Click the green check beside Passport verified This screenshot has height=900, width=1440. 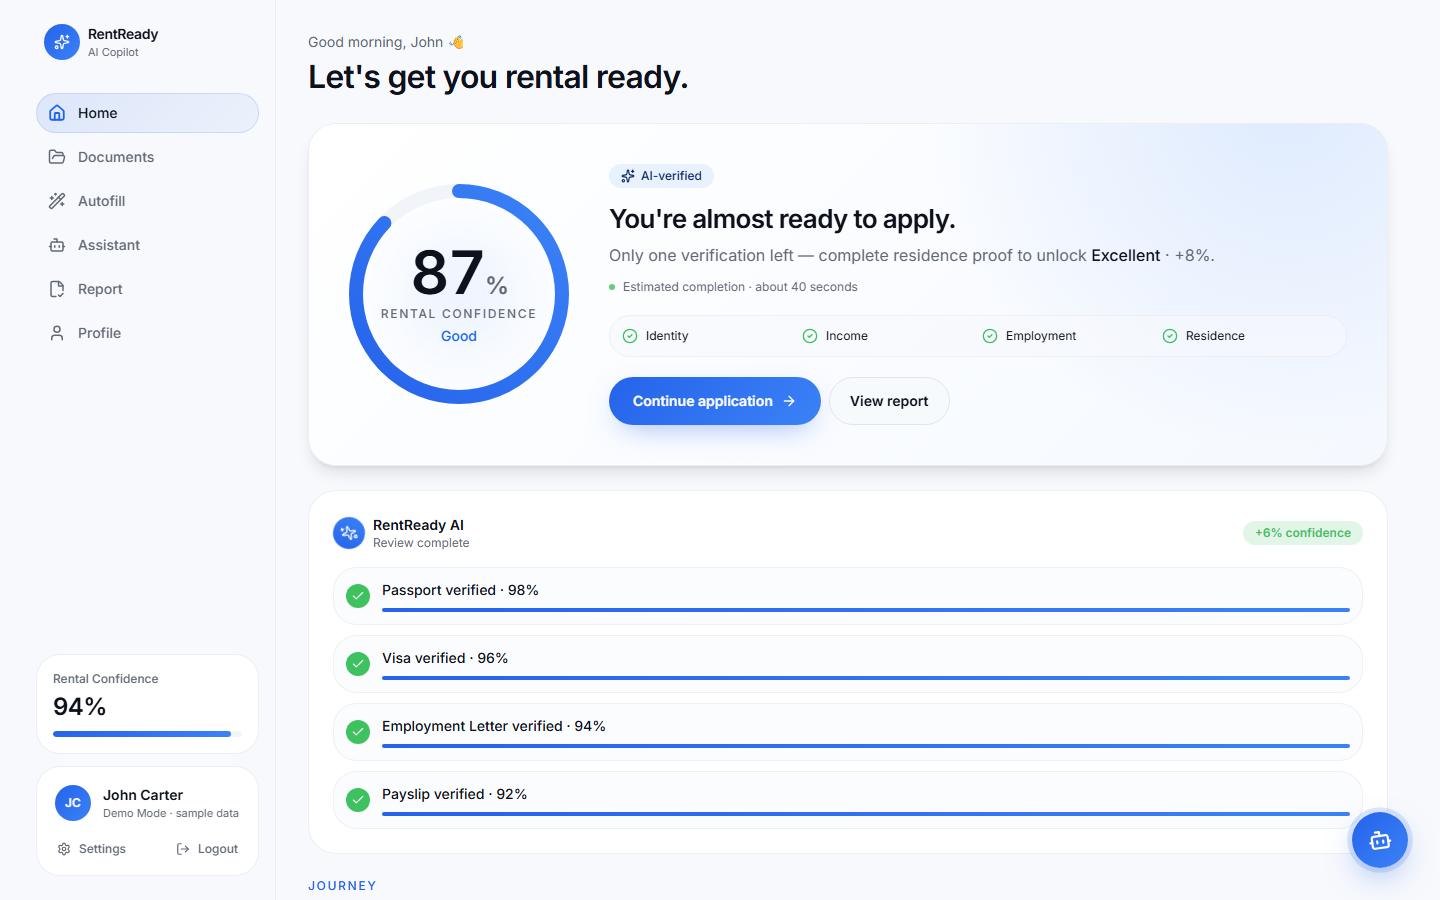point(358,596)
